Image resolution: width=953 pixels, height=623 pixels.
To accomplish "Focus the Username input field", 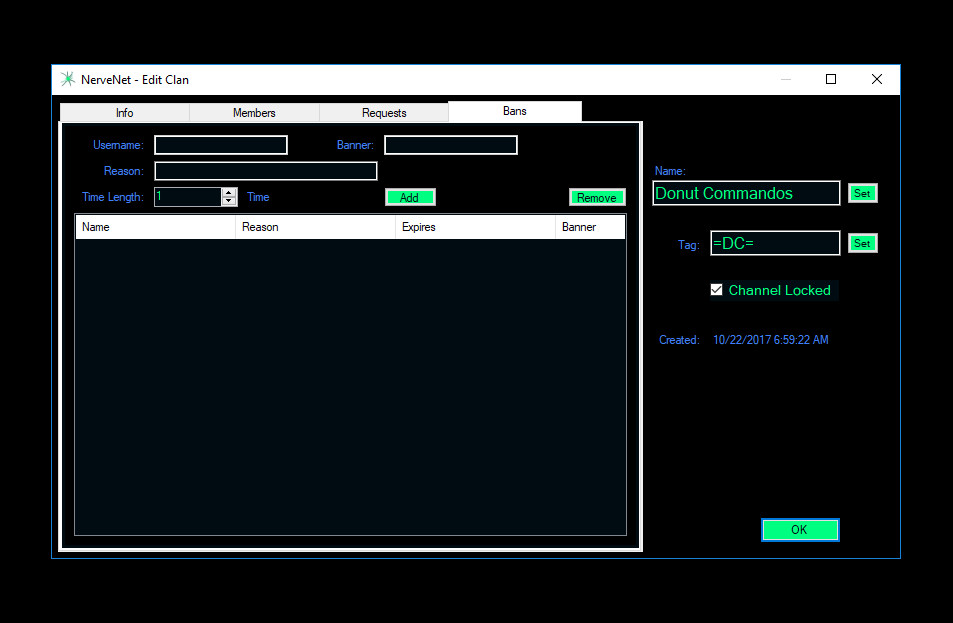I will 221,146.
